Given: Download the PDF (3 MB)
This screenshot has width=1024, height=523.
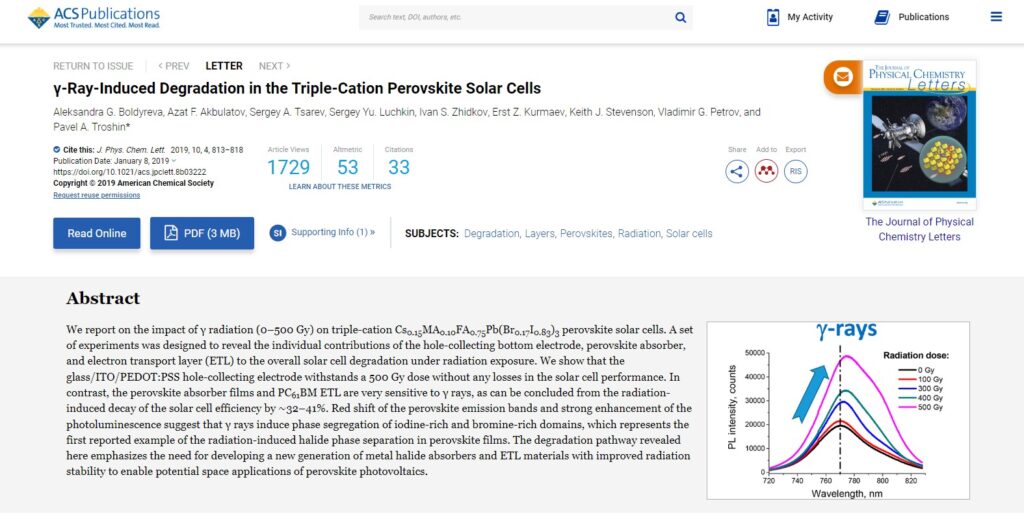Looking at the screenshot, I should tap(202, 233).
